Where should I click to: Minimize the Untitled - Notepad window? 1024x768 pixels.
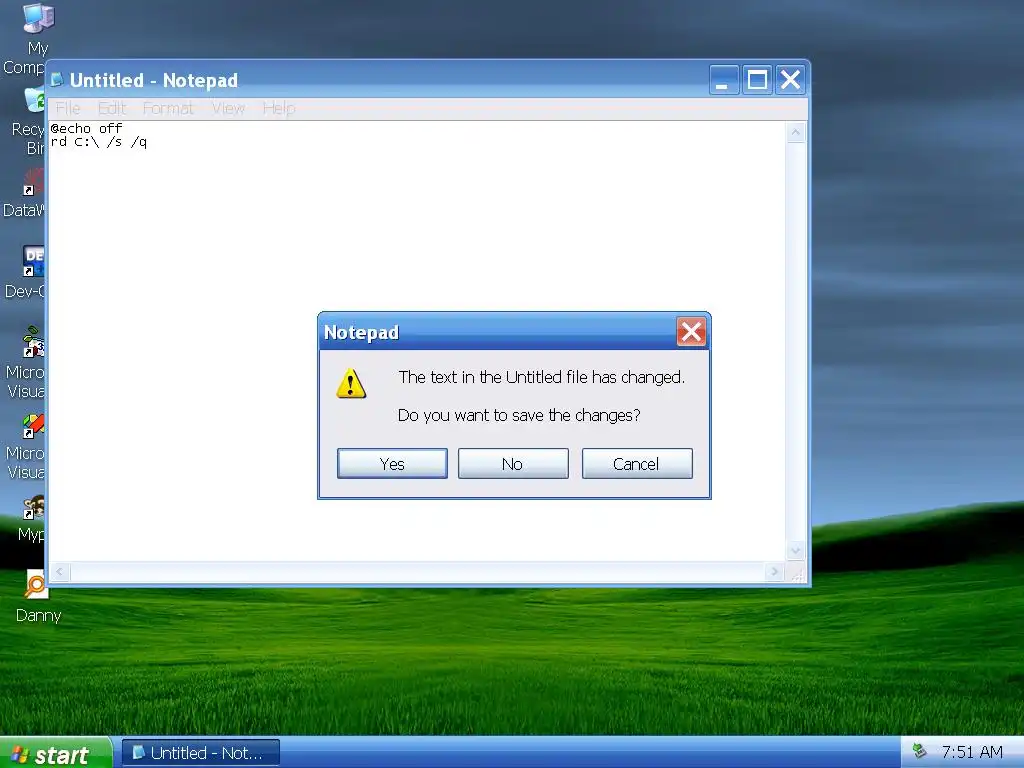coord(724,80)
